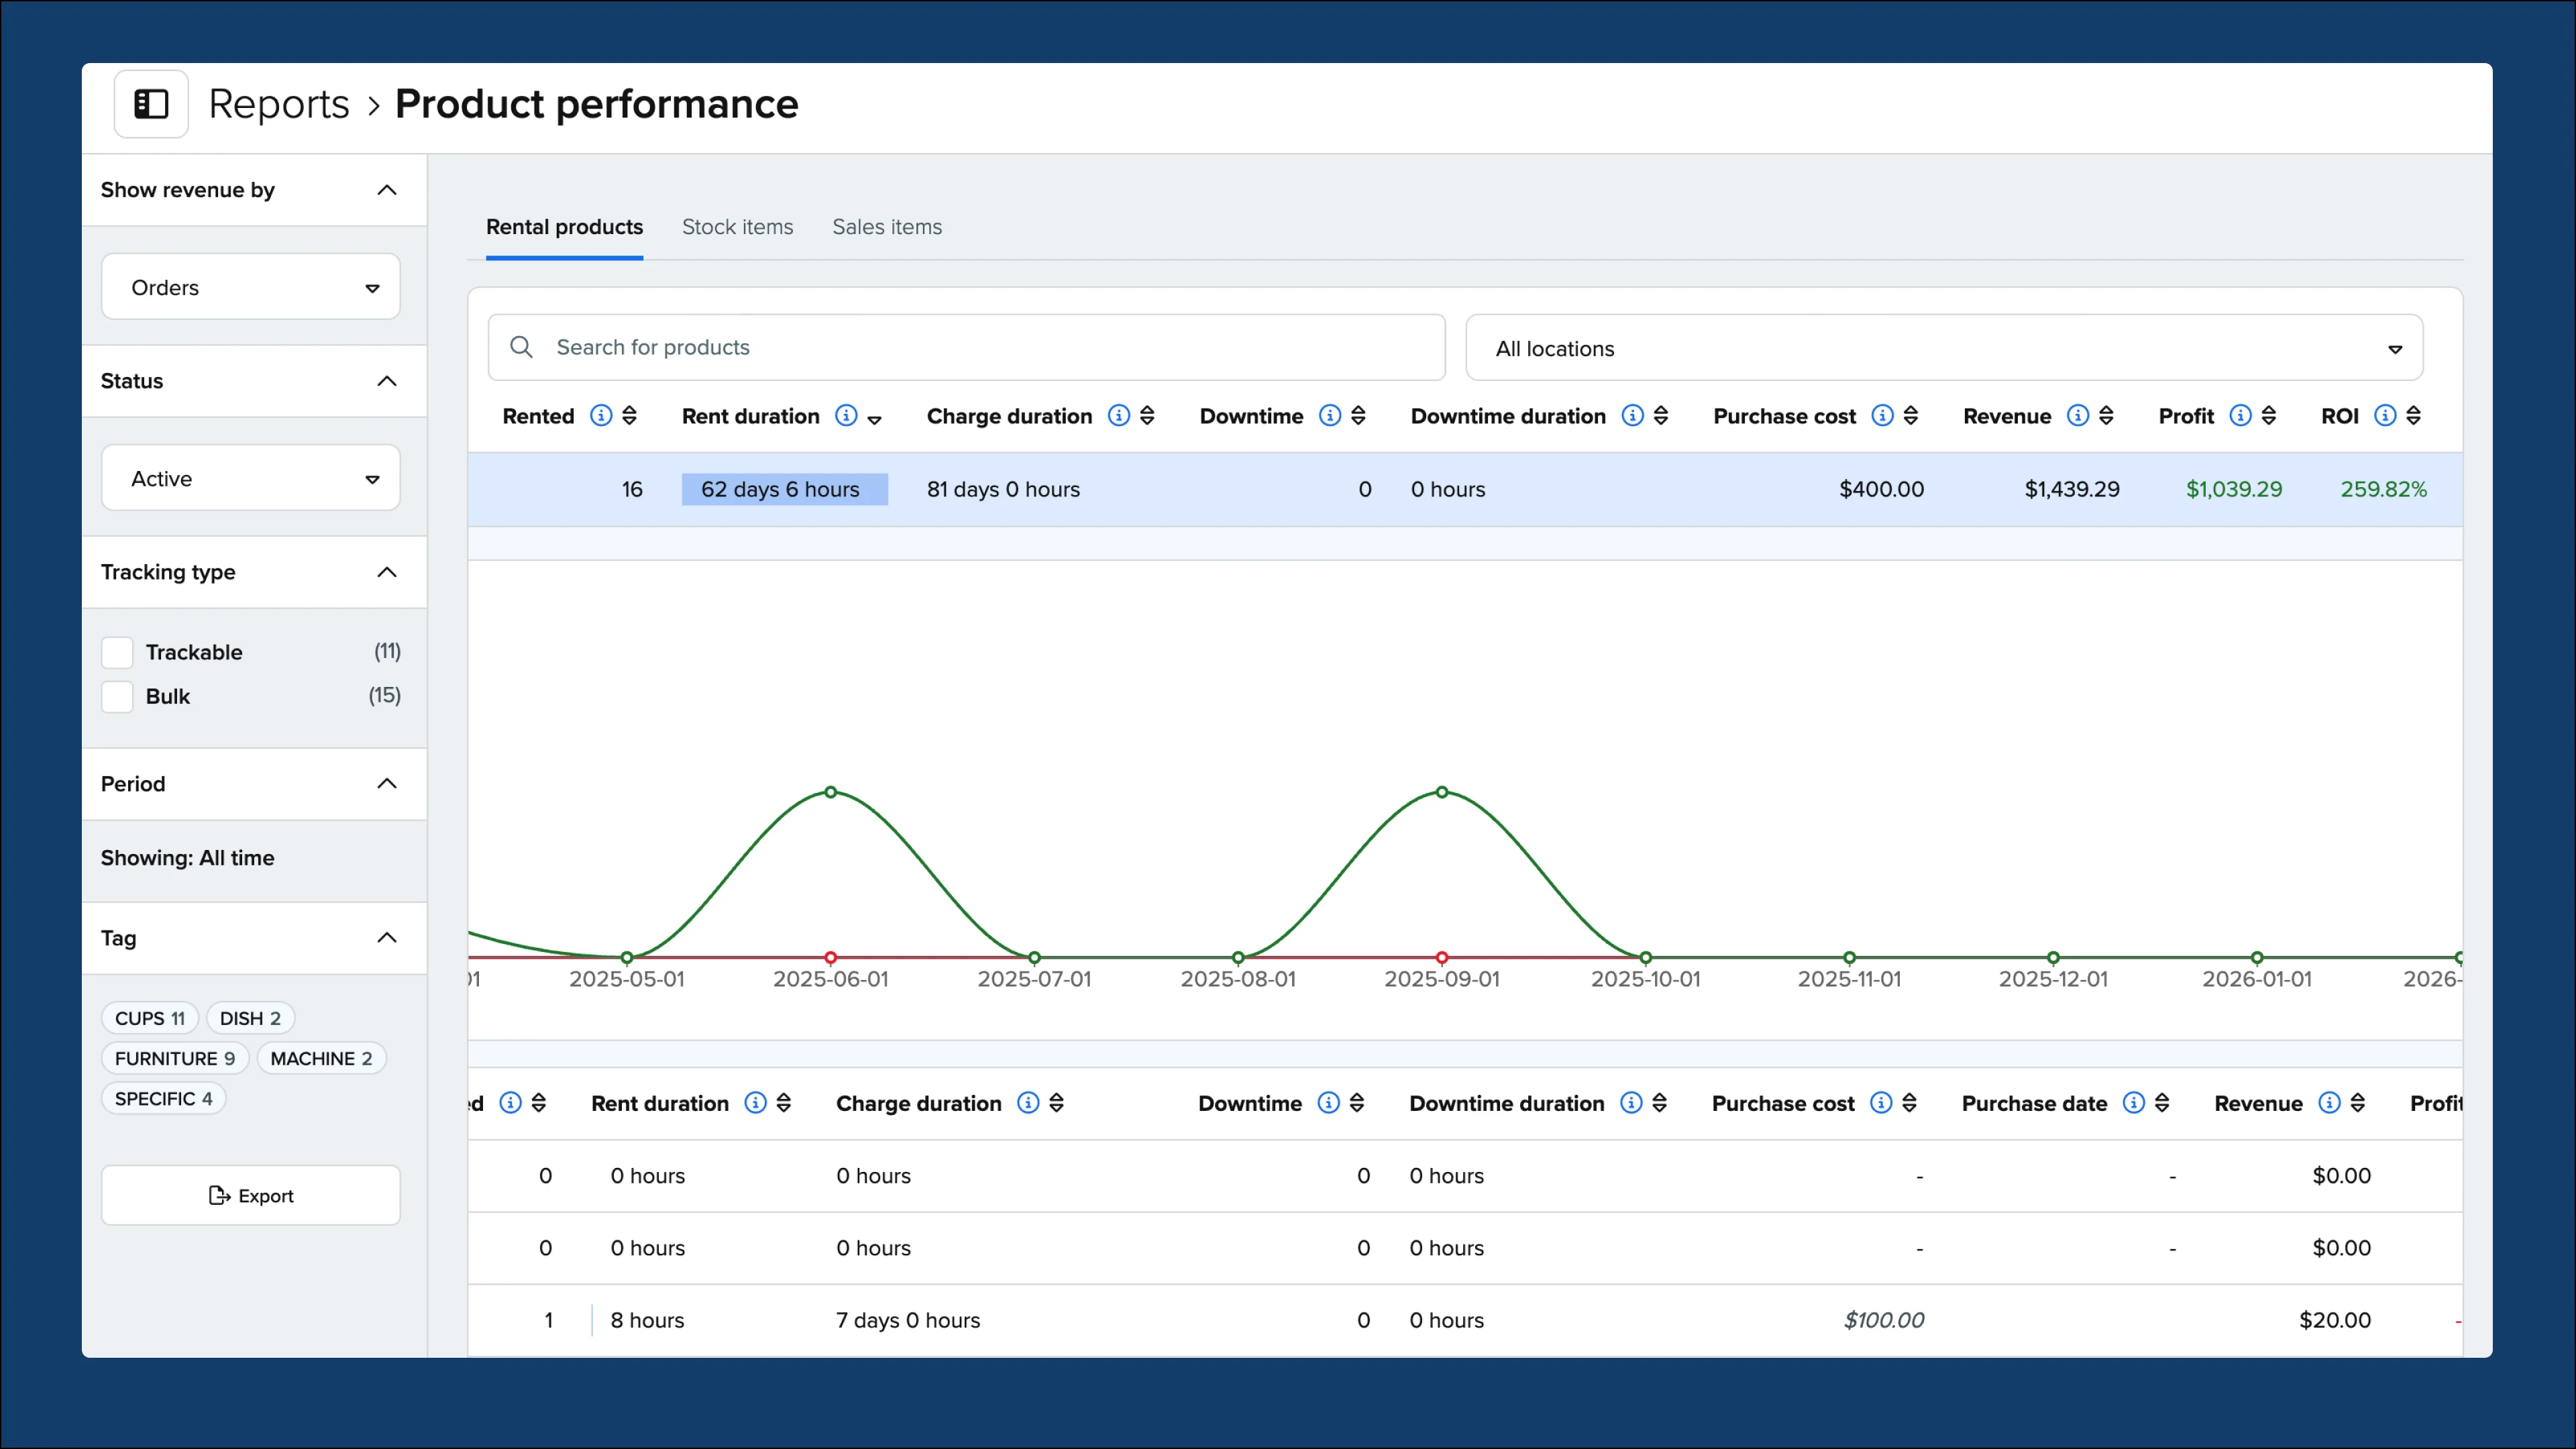Image resolution: width=2576 pixels, height=1449 pixels.
Task: Open the Sales items tab
Action: coord(887,227)
